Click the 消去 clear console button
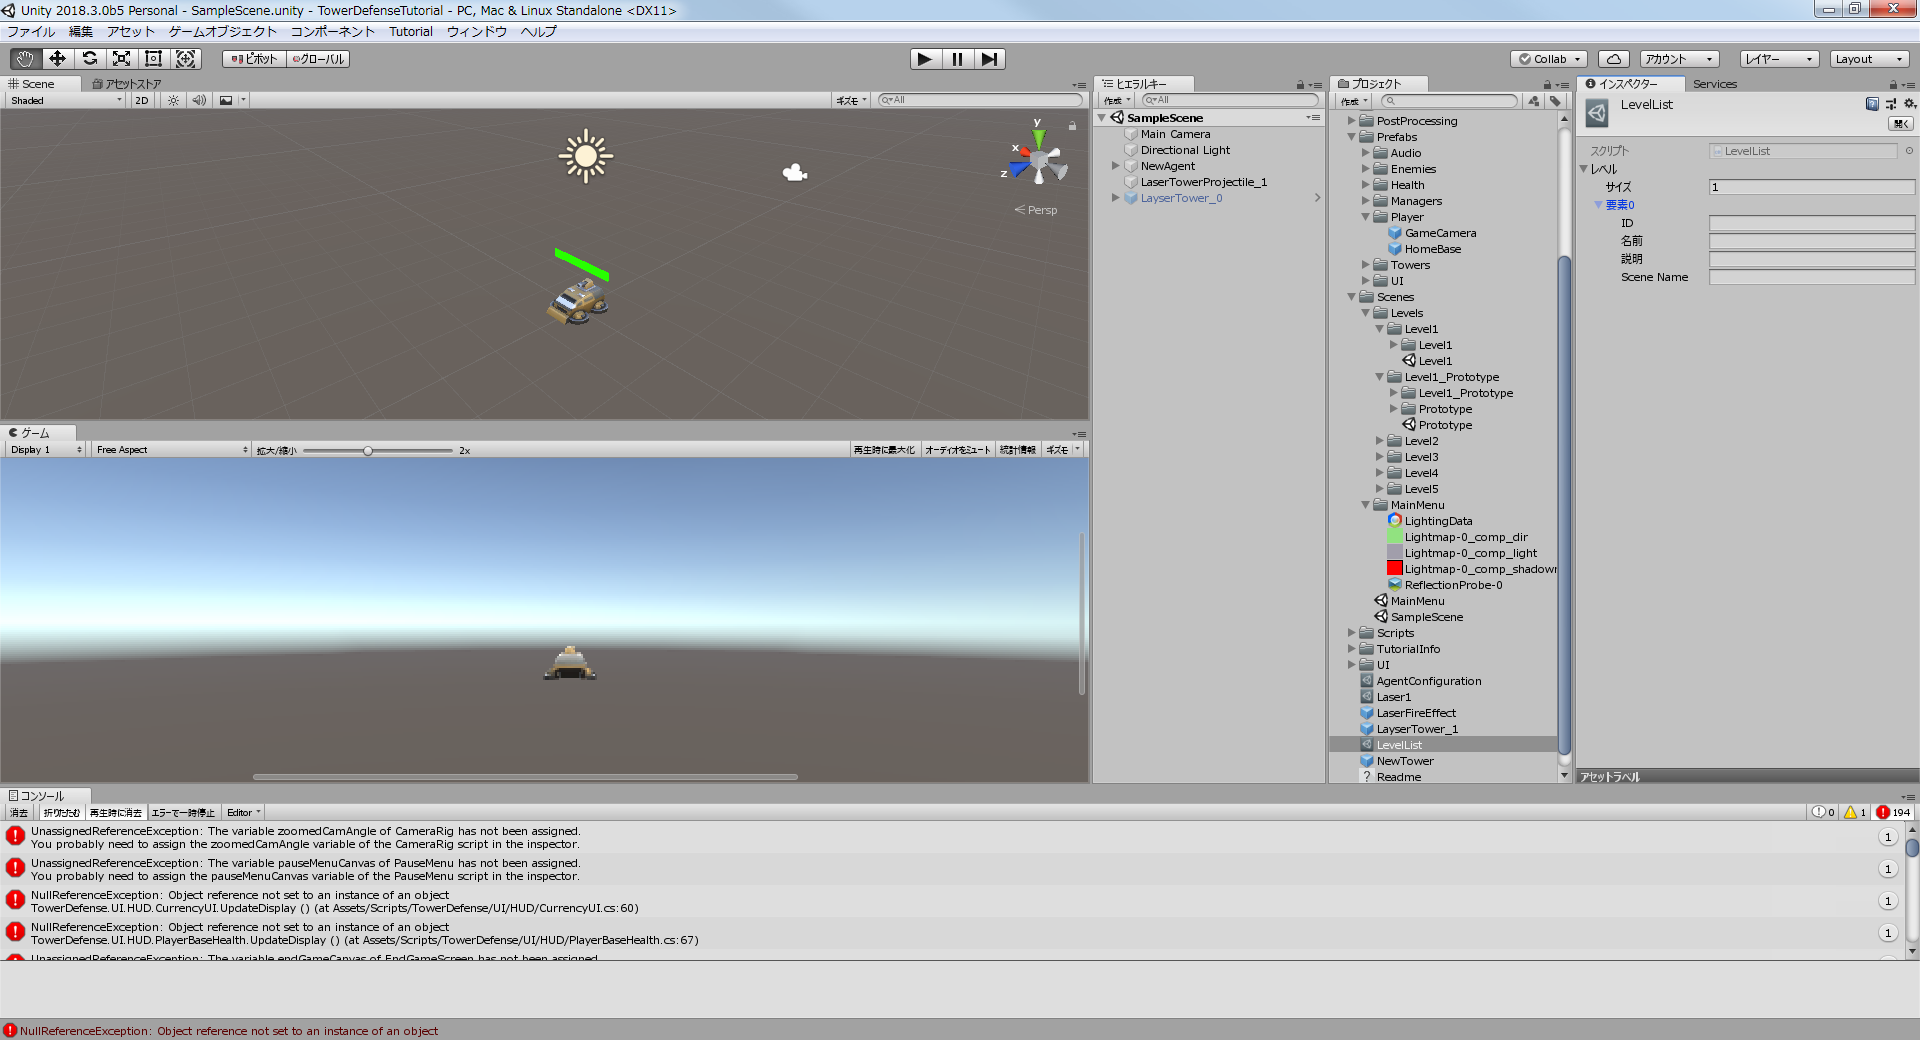Image resolution: width=1920 pixels, height=1040 pixels. (19, 813)
